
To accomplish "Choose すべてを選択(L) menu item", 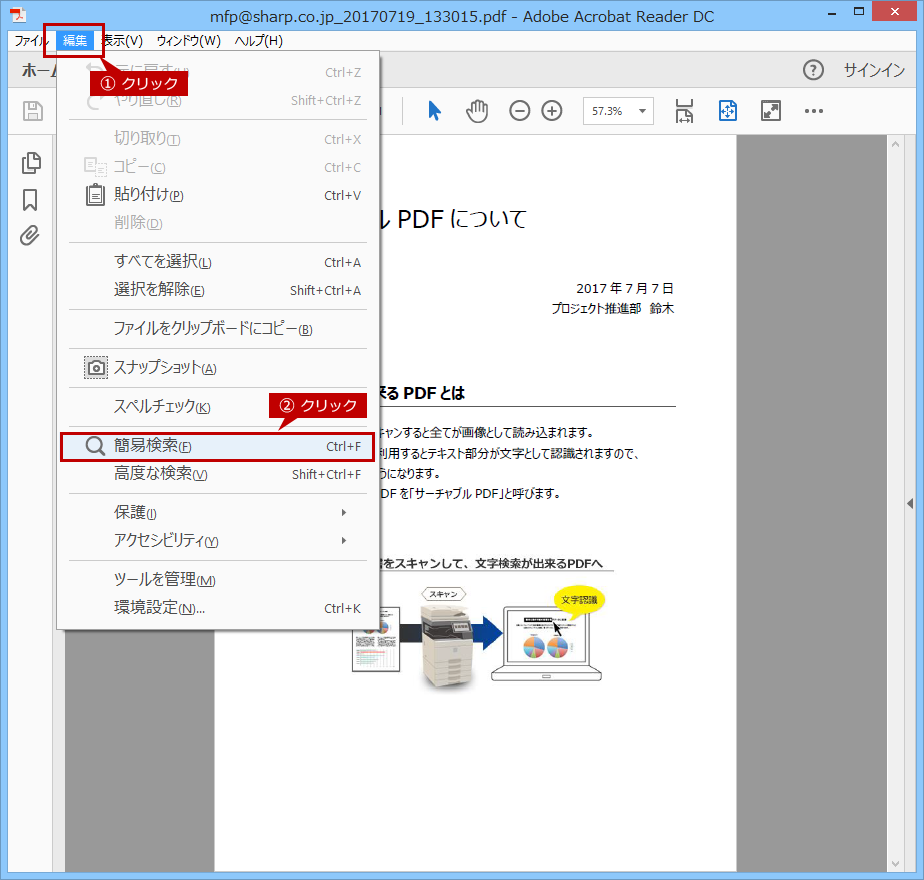I will (217, 262).
